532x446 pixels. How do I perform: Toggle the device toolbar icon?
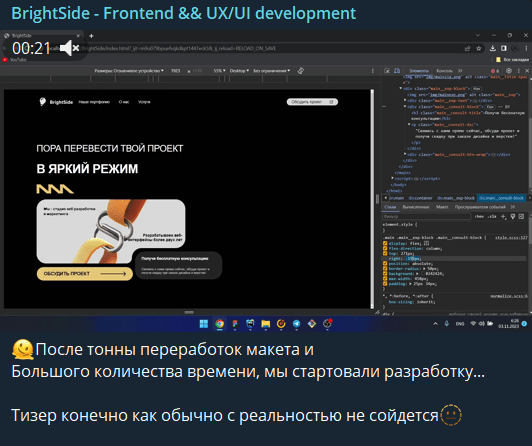pyautogui.click(x=397, y=71)
